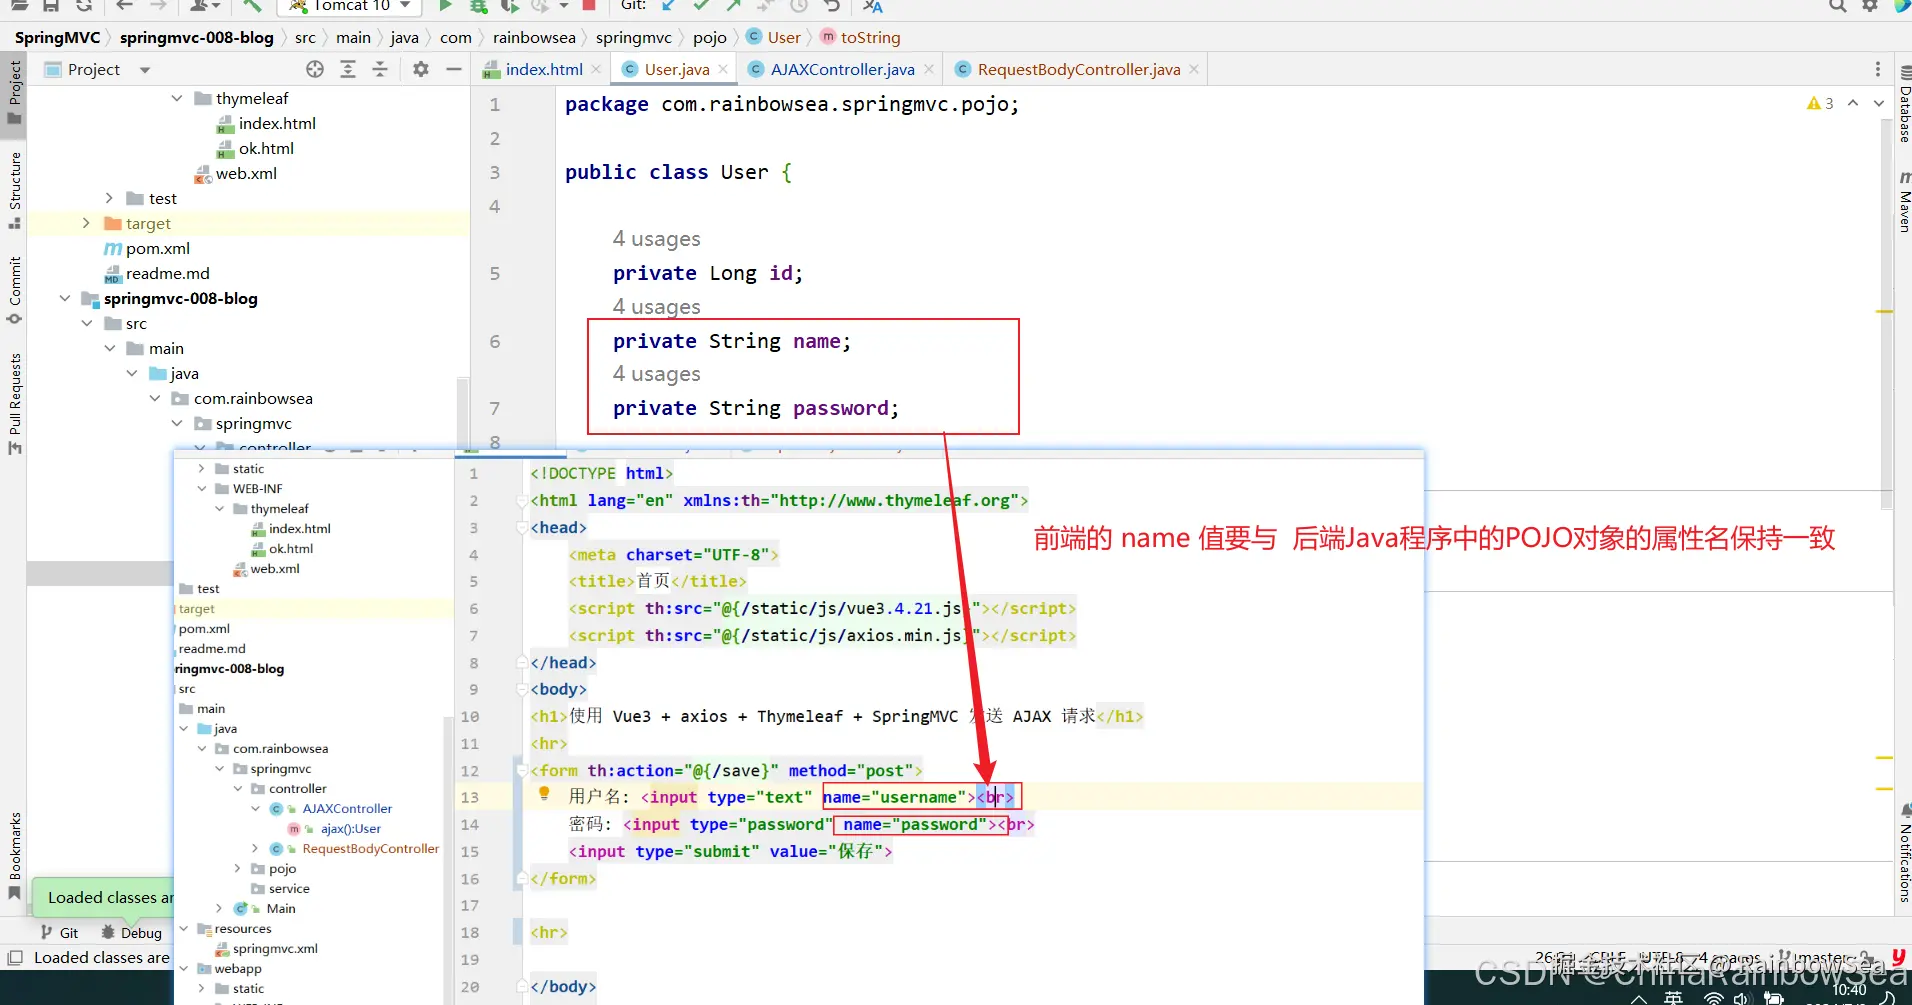Viewport: 1912px width, 1005px height.
Task: Go to previous highlighted problem arrow
Action: [x=1853, y=103]
